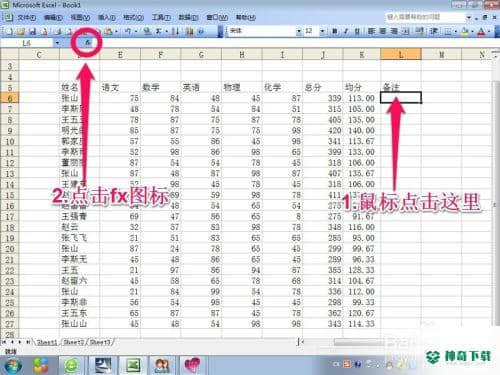This screenshot has height=375, width=500.
Task: Toggle bold formatting
Action: click(x=335, y=31)
